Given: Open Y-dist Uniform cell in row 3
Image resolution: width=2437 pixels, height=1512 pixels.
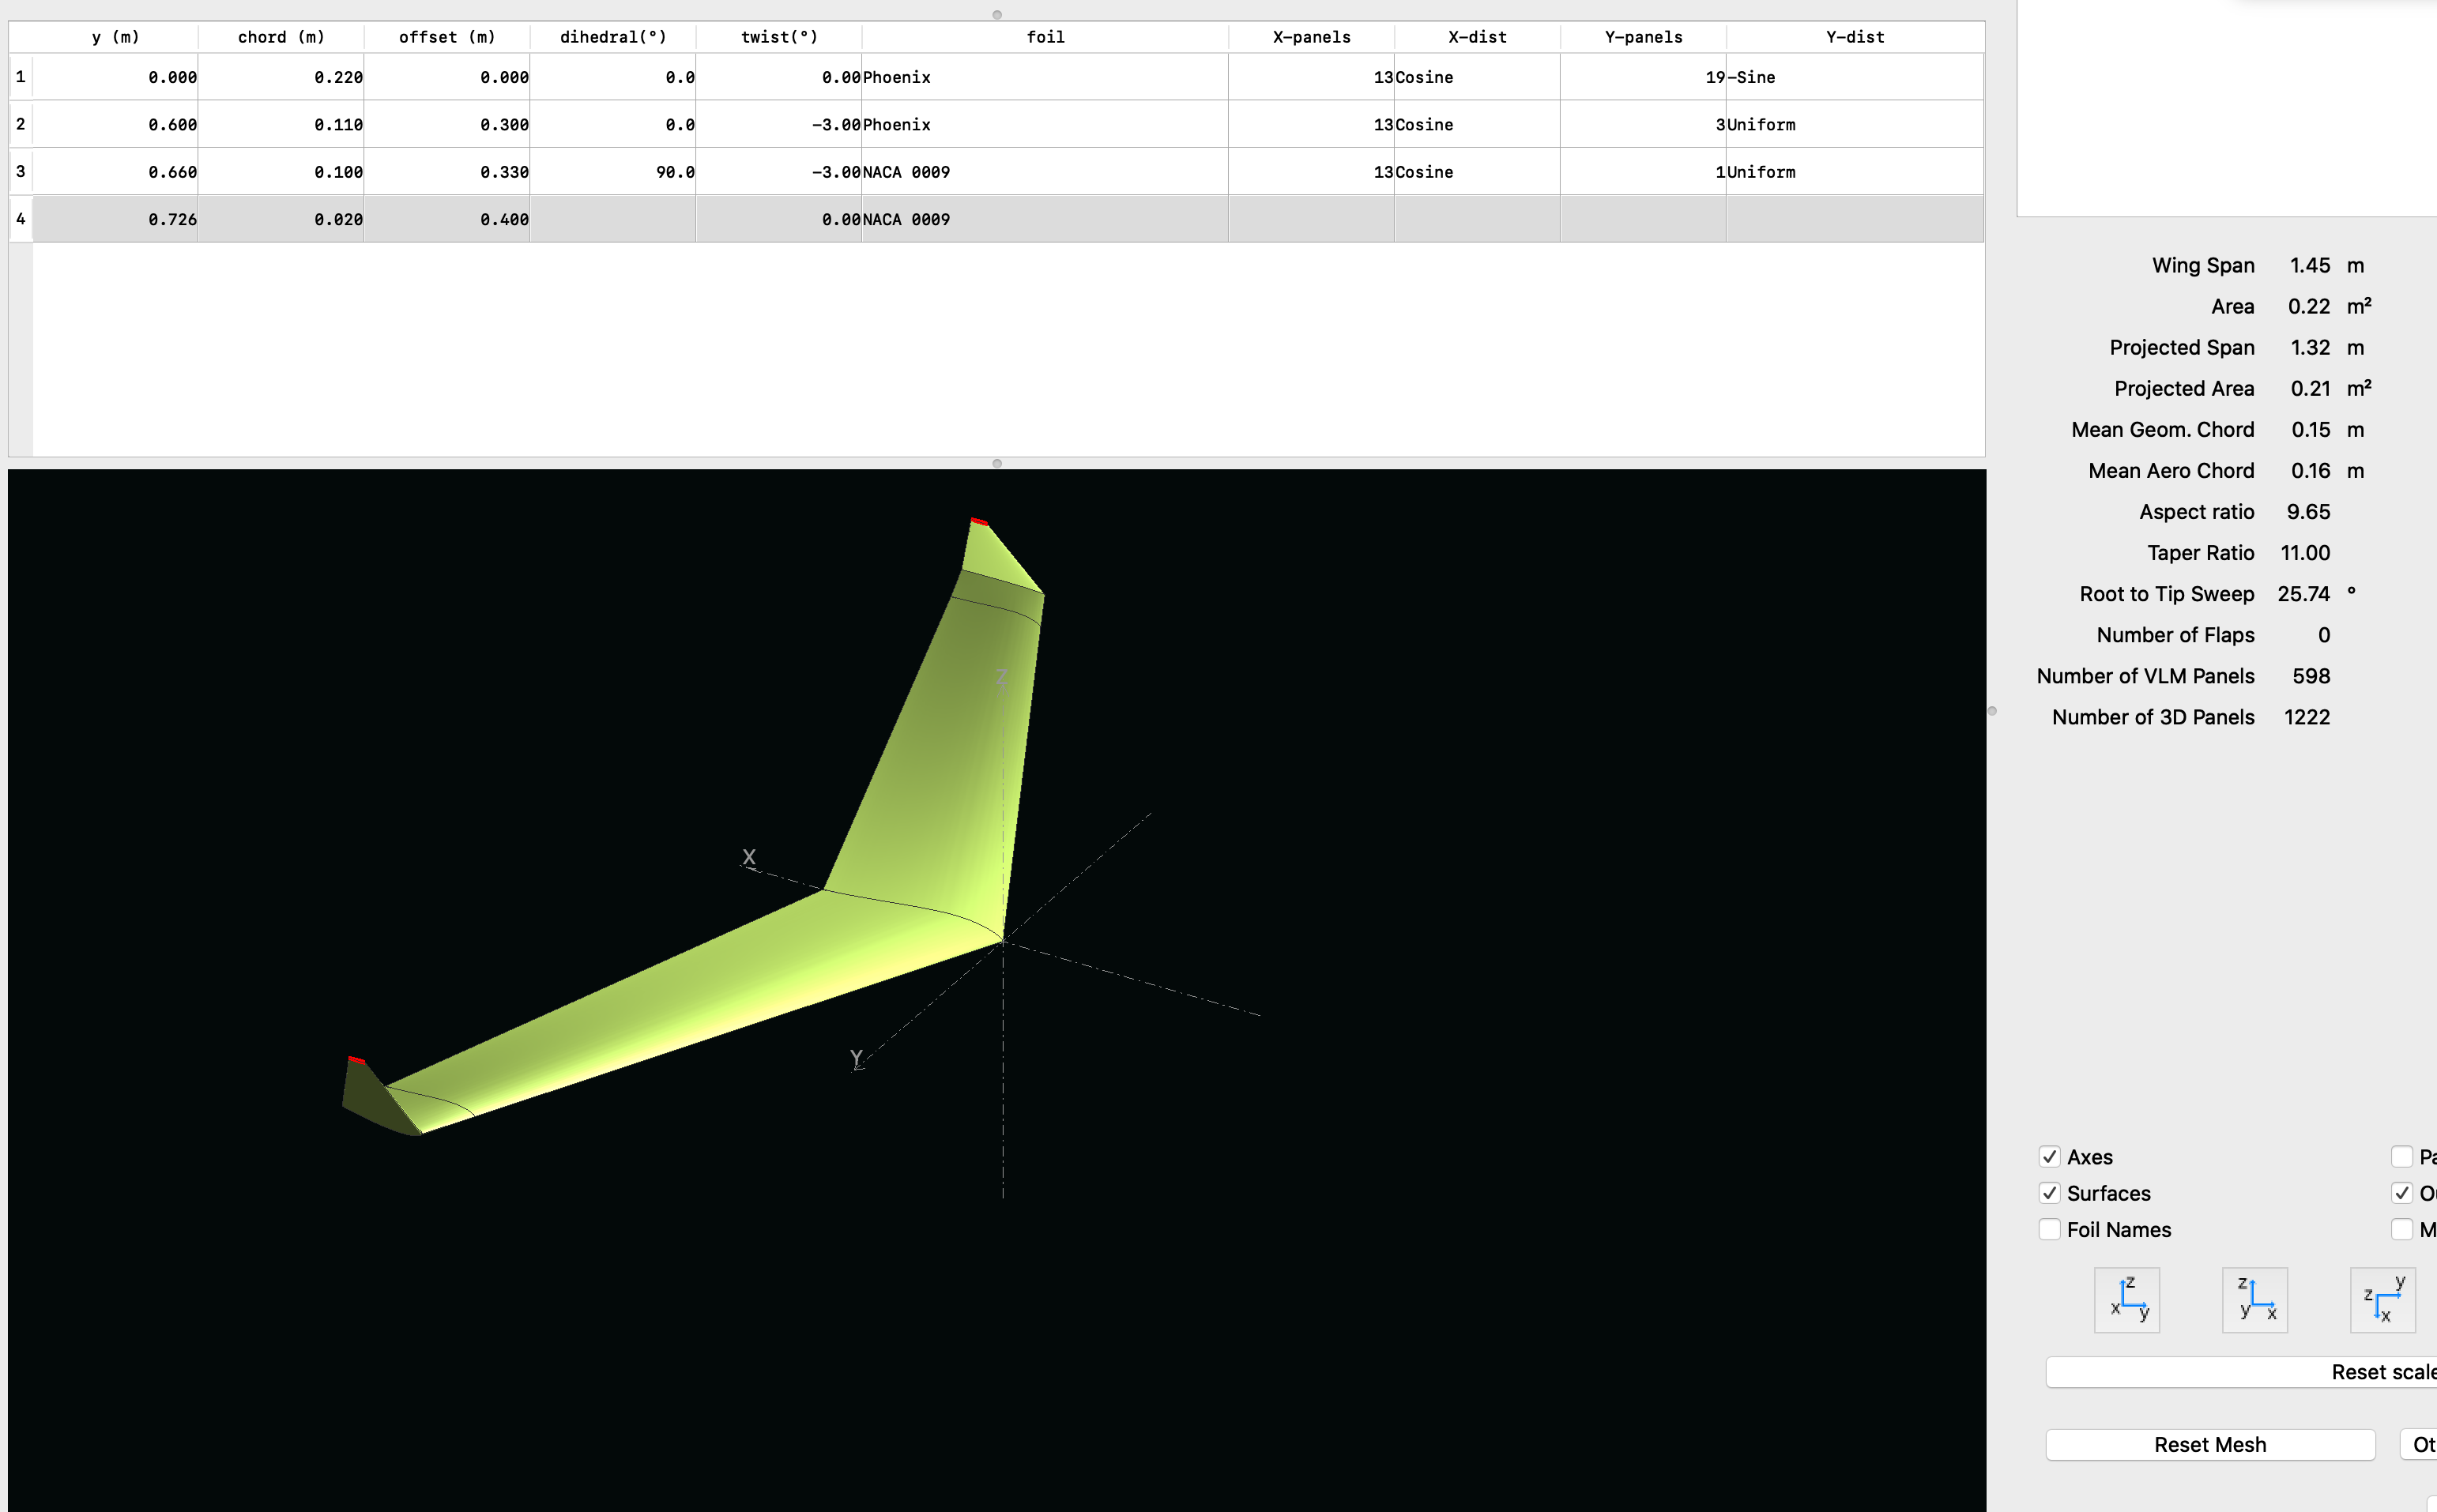Looking at the screenshot, I should [x=1854, y=172].
